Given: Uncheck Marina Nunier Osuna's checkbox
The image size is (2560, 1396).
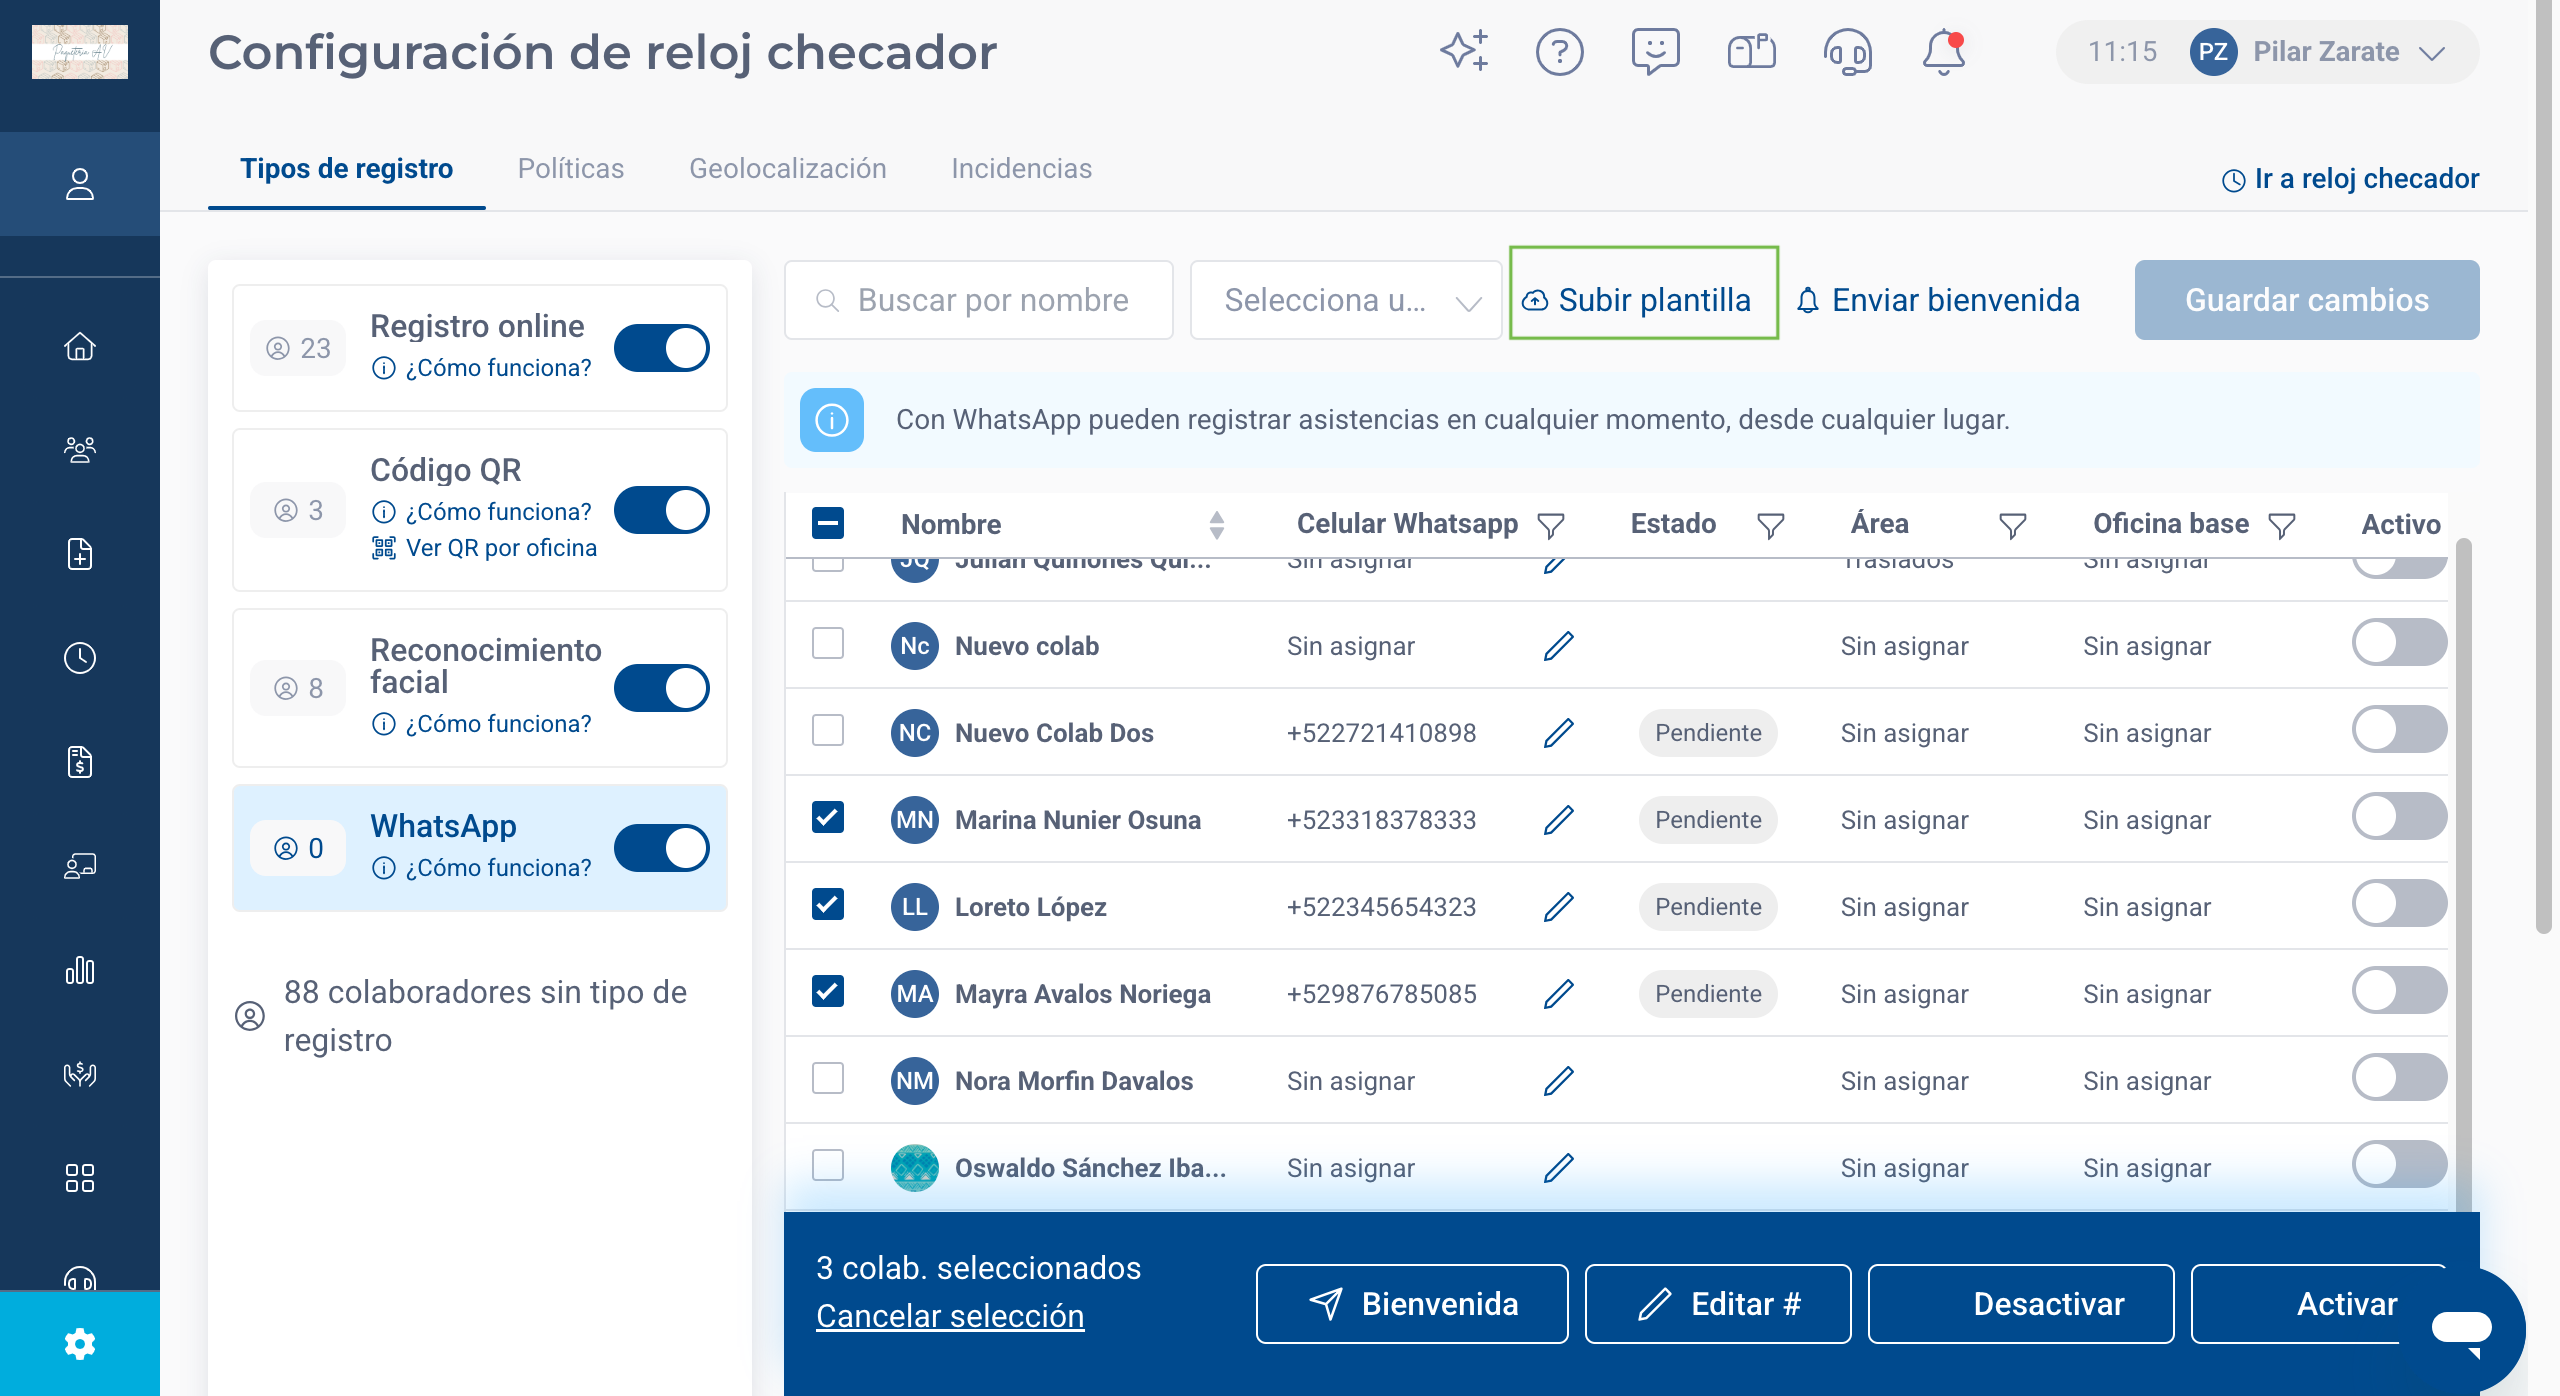Looking at the screenshot, I should pyautogui.click(x=828, y=818).
